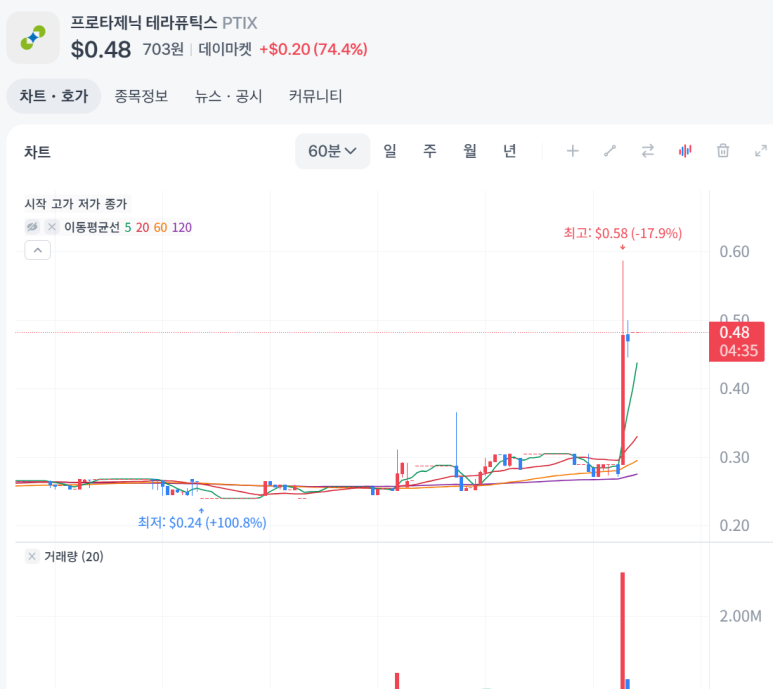Viewport: 773px width, 689px height.
Task: Open the candlestick chart type icon
Action: pyautogui.click(x=685, y=151)
